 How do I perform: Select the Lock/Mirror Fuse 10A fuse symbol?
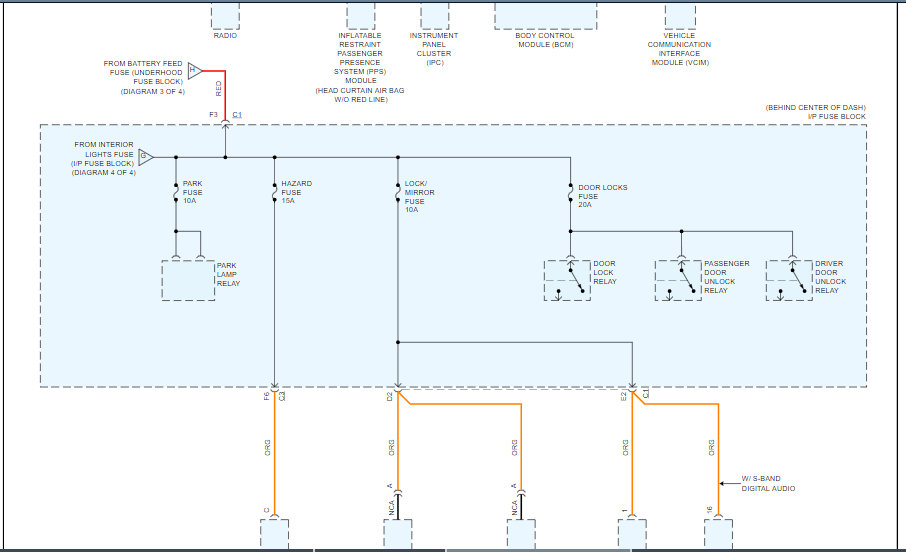[x=398, y=192]
